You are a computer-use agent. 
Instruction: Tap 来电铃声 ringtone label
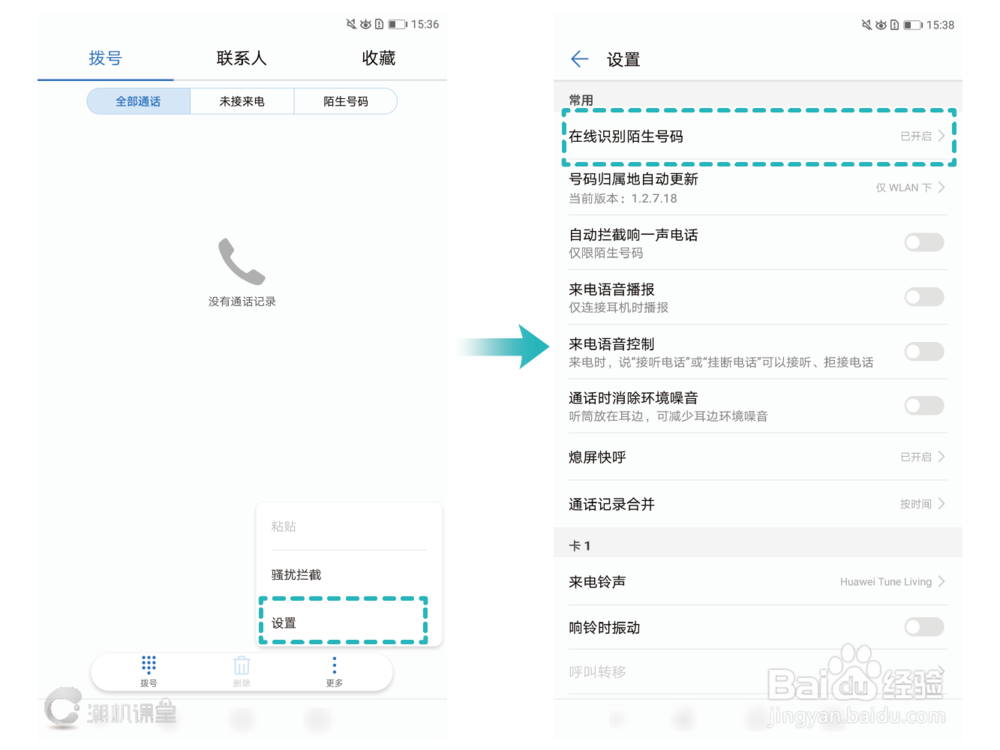click(x=597, y=582)
